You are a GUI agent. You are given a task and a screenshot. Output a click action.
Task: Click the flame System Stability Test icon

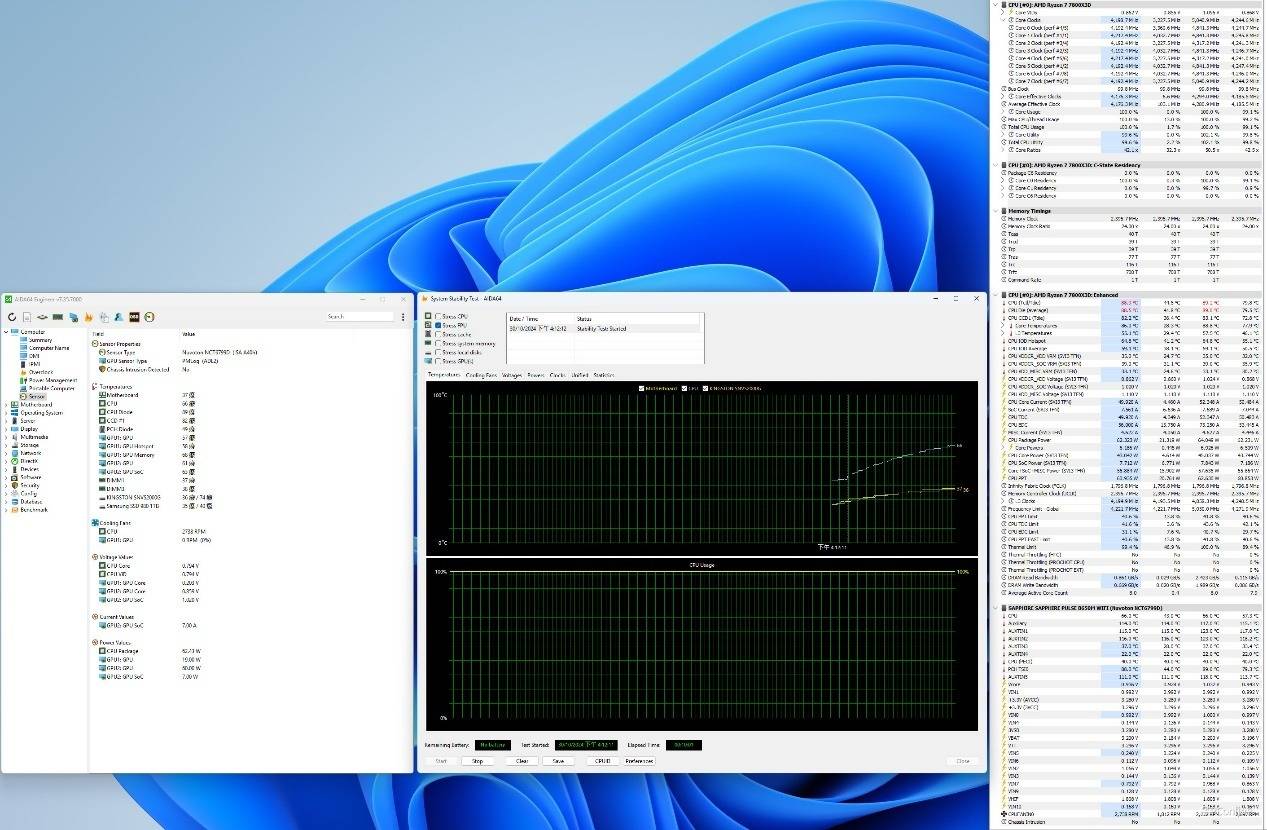[x=88, y=317]
